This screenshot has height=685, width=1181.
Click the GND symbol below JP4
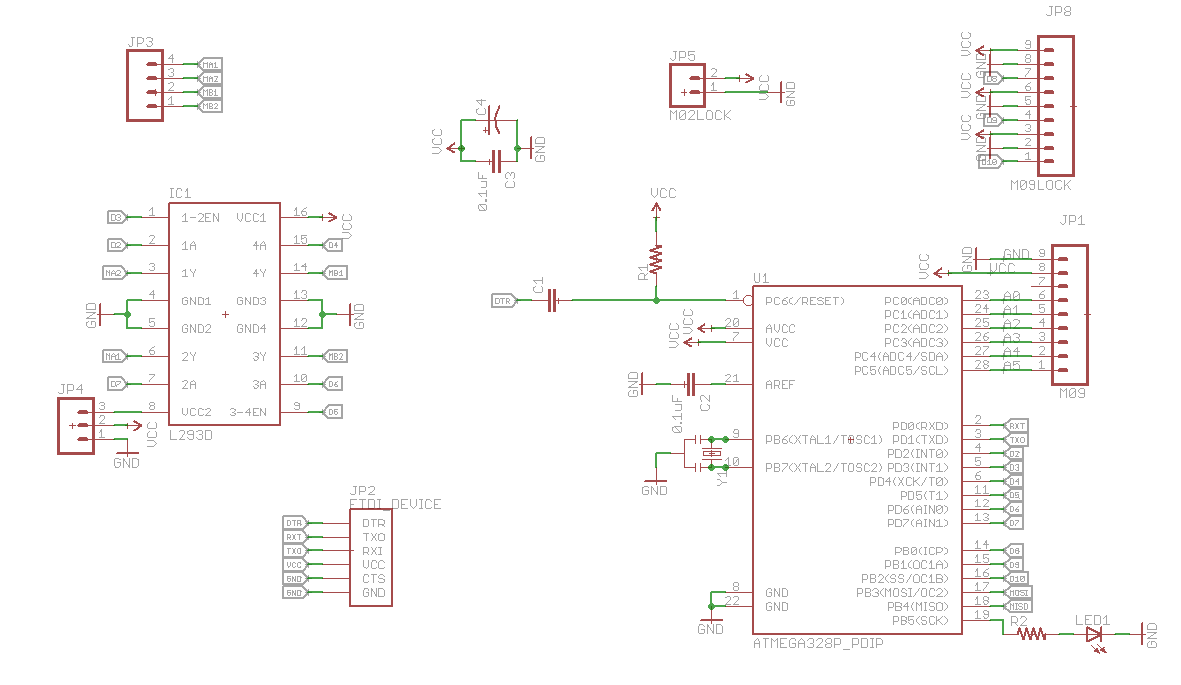[x=127, y=459]
